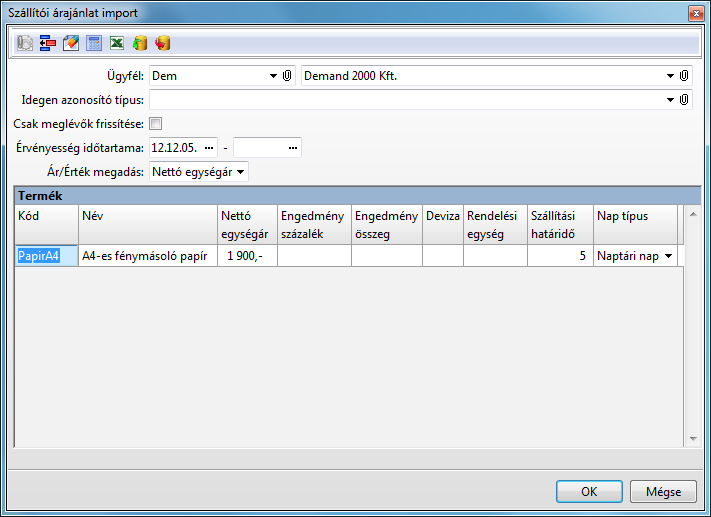
Task: Open the calculator toolbar icon
Action: pos(94,43)
